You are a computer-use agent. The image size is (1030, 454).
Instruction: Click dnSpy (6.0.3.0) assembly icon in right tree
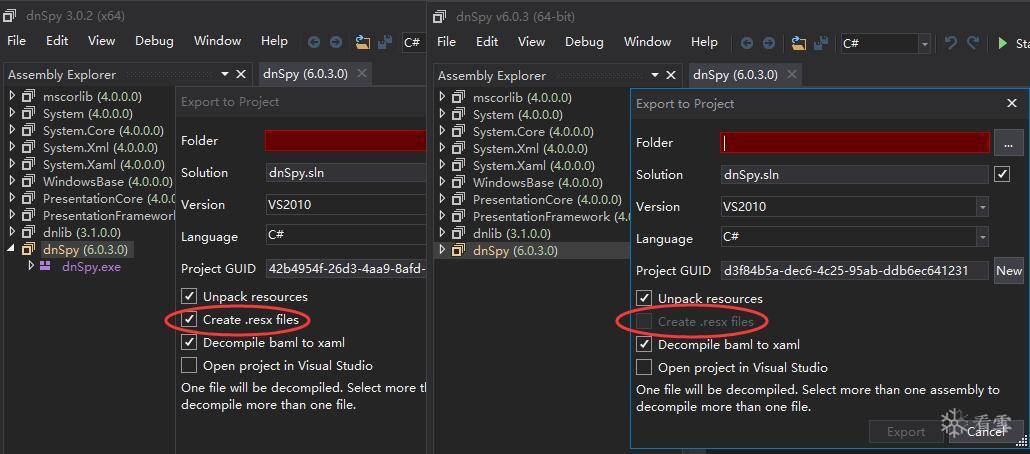[x=459, y=250]
